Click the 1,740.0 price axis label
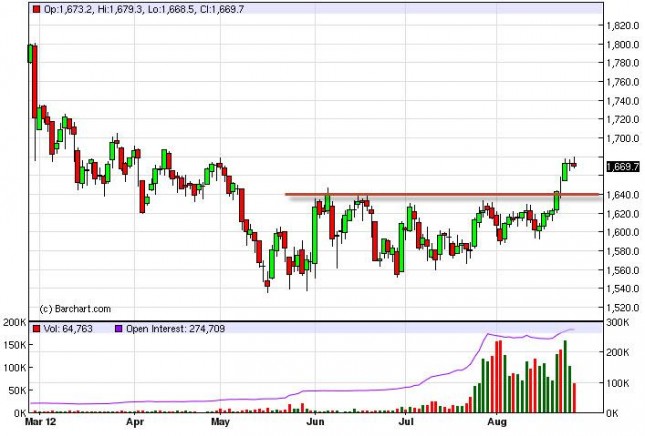Viewport: 645px width, 436px height. [x=623, y=101]
